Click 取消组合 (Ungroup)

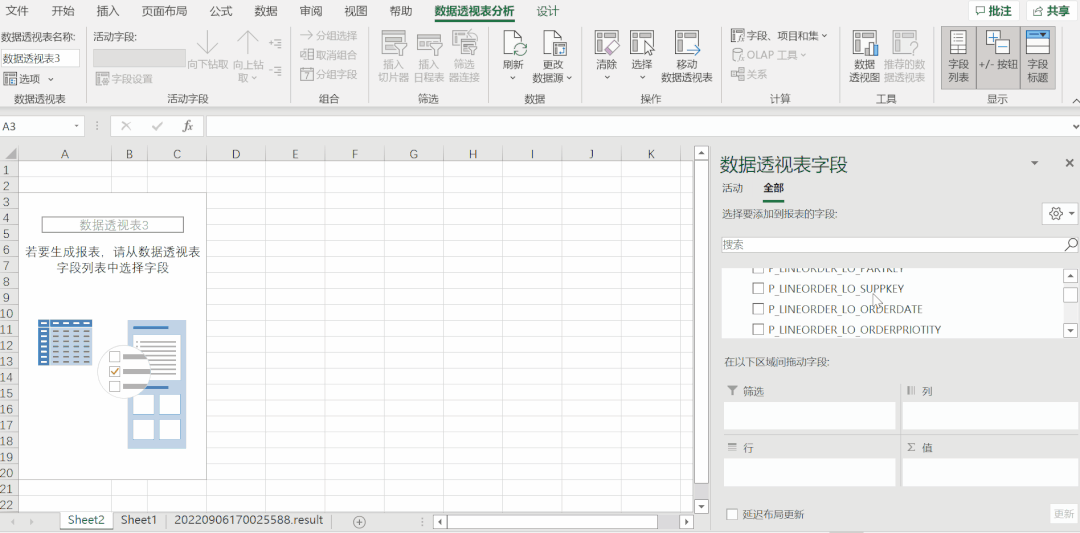[x=329, y=54]
